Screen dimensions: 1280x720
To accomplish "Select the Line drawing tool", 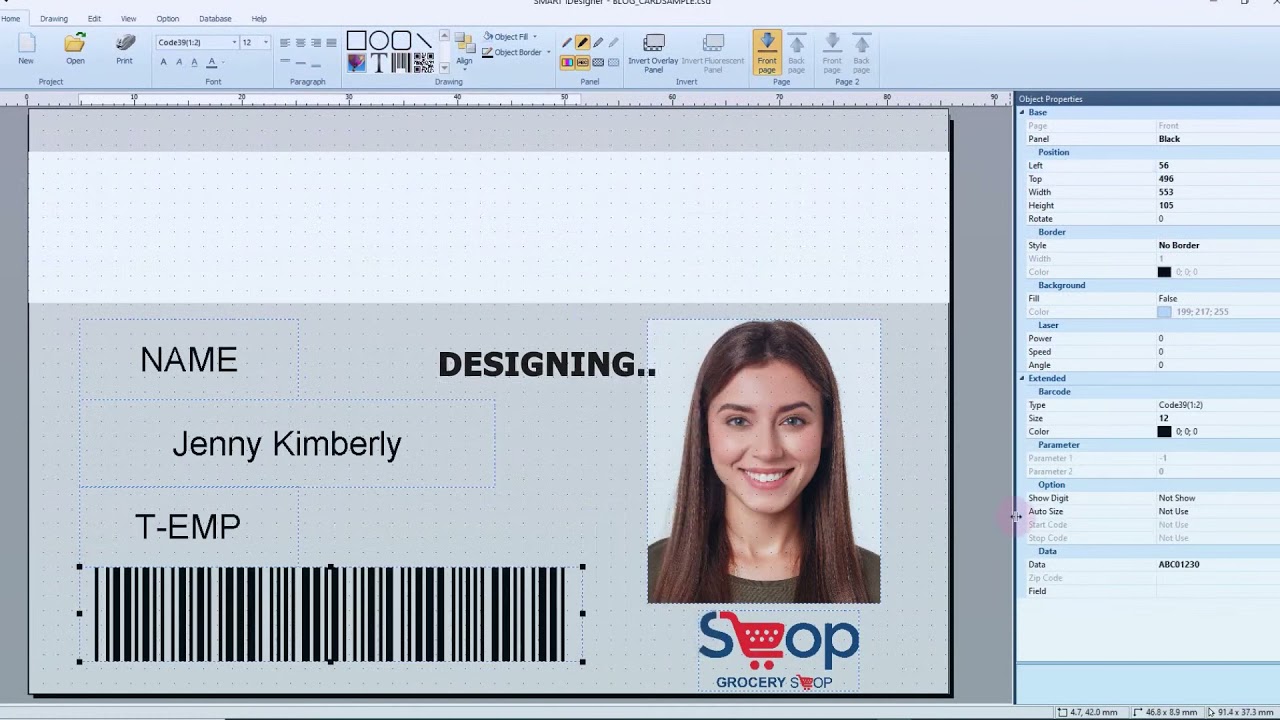I will click(x=424, y=41).
